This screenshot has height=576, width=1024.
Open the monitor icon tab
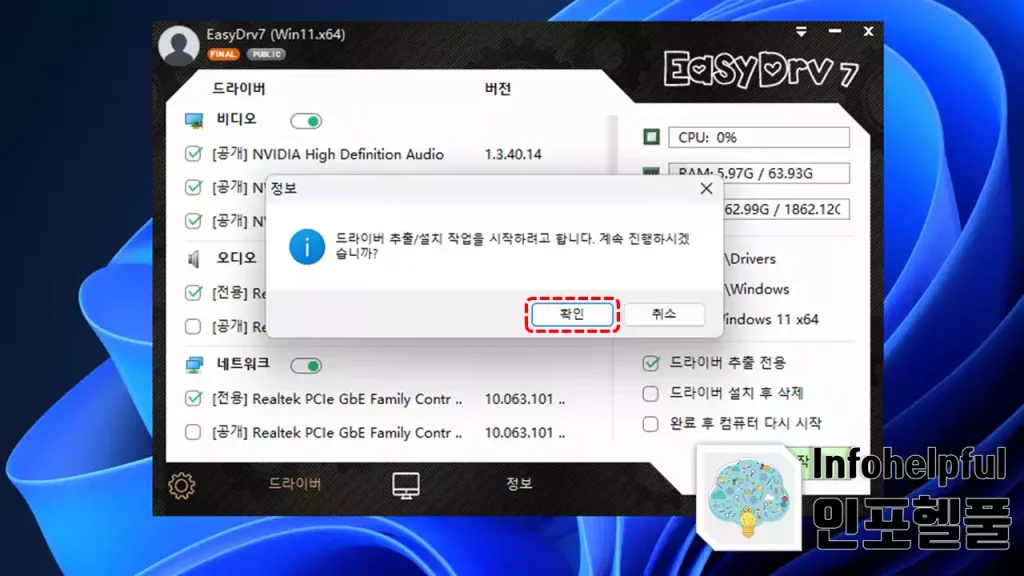click(x=406, y=486)
